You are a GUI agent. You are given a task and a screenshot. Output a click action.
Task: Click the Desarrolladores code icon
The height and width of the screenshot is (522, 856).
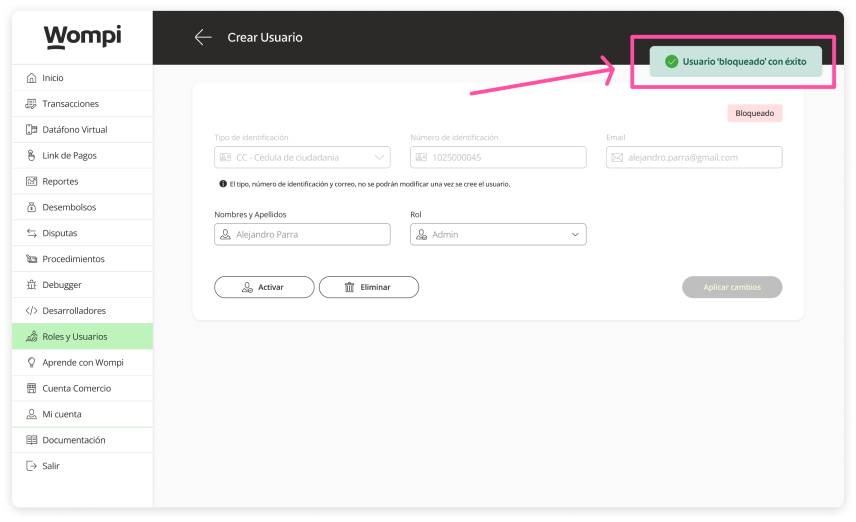coord(32,311)
